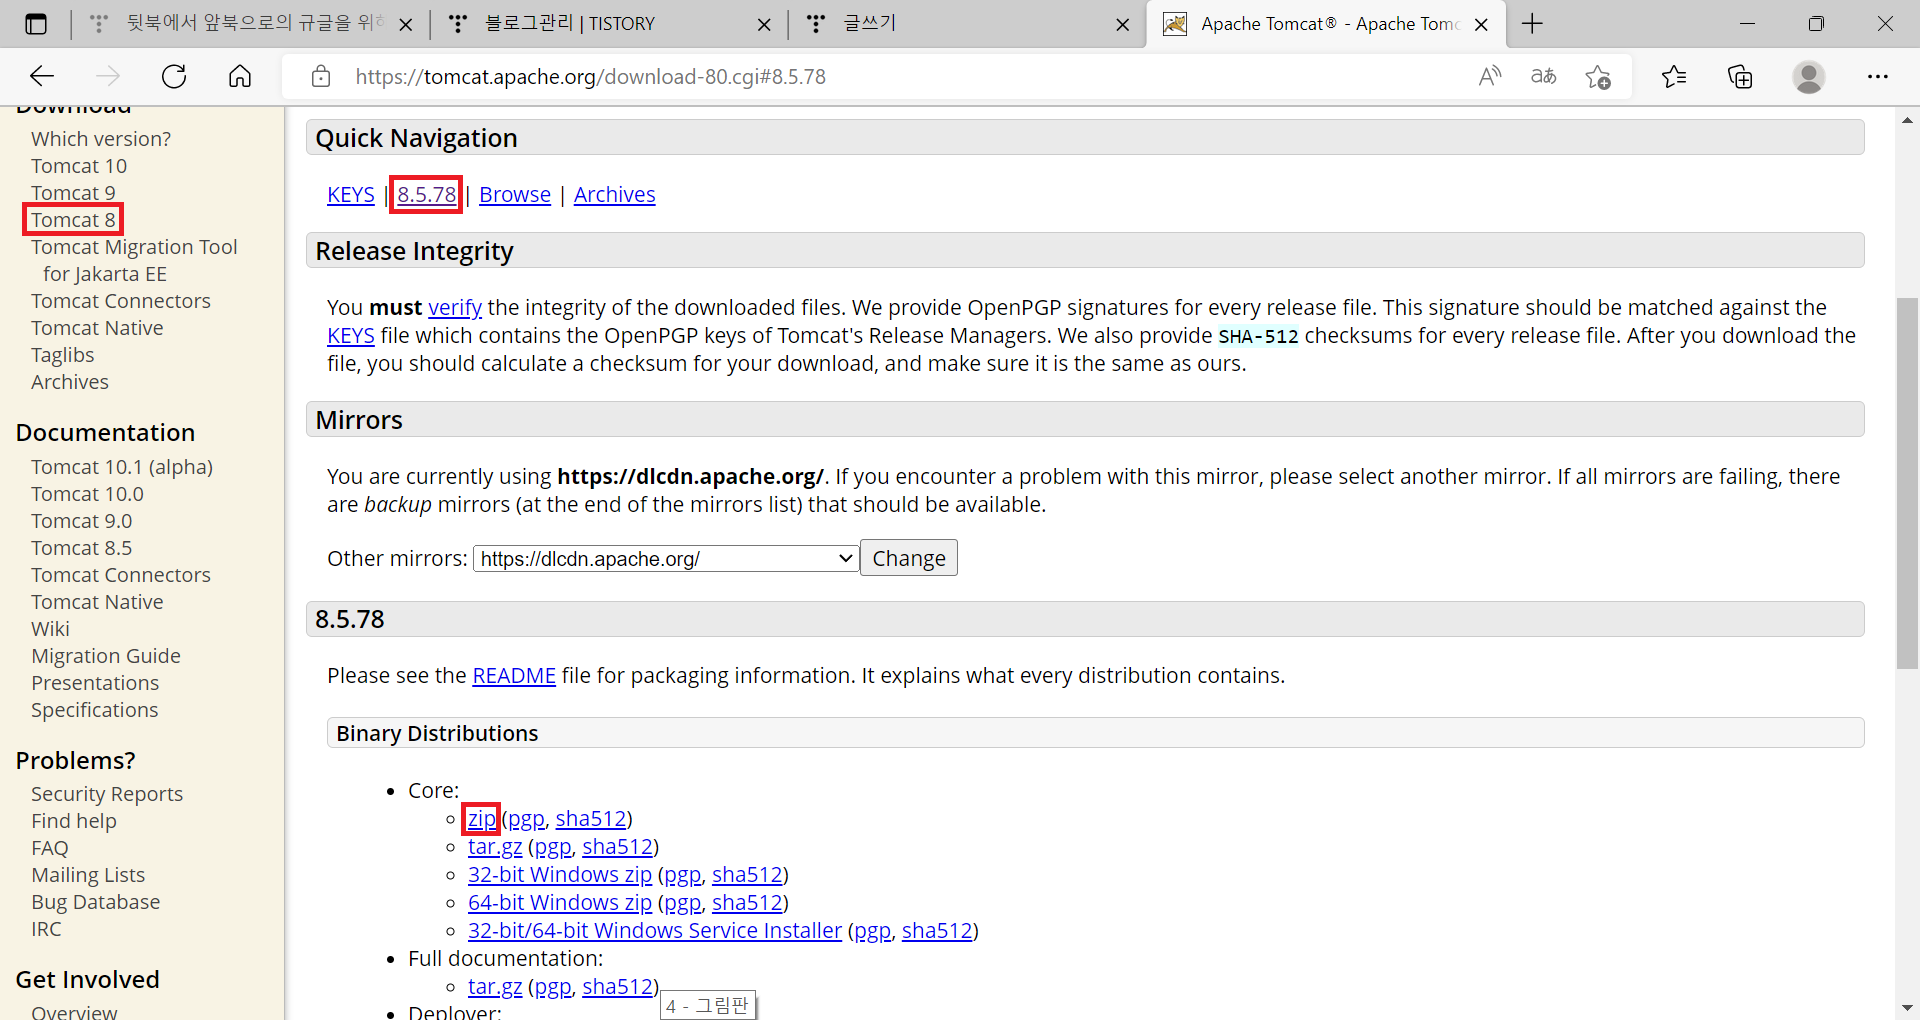Open browser Settings and more menu
Image resolution: width=1920 pixels, height=1020 pixels.
click(x=1877, y=76)
